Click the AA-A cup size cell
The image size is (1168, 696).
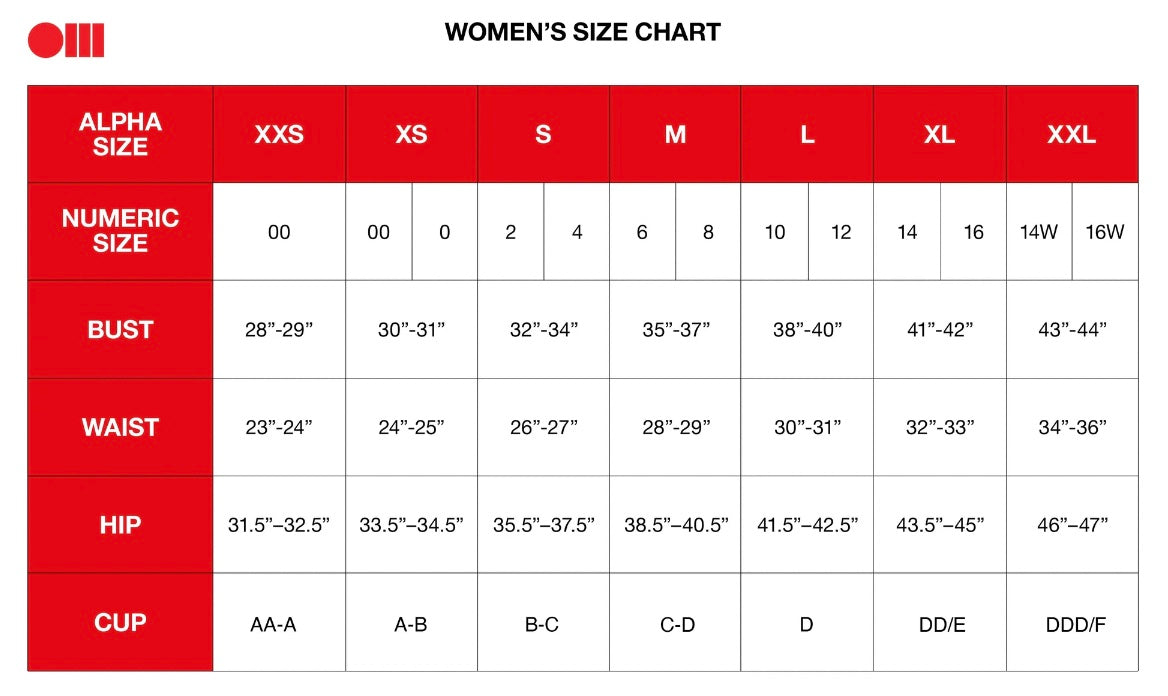click(x=273, y=625)
